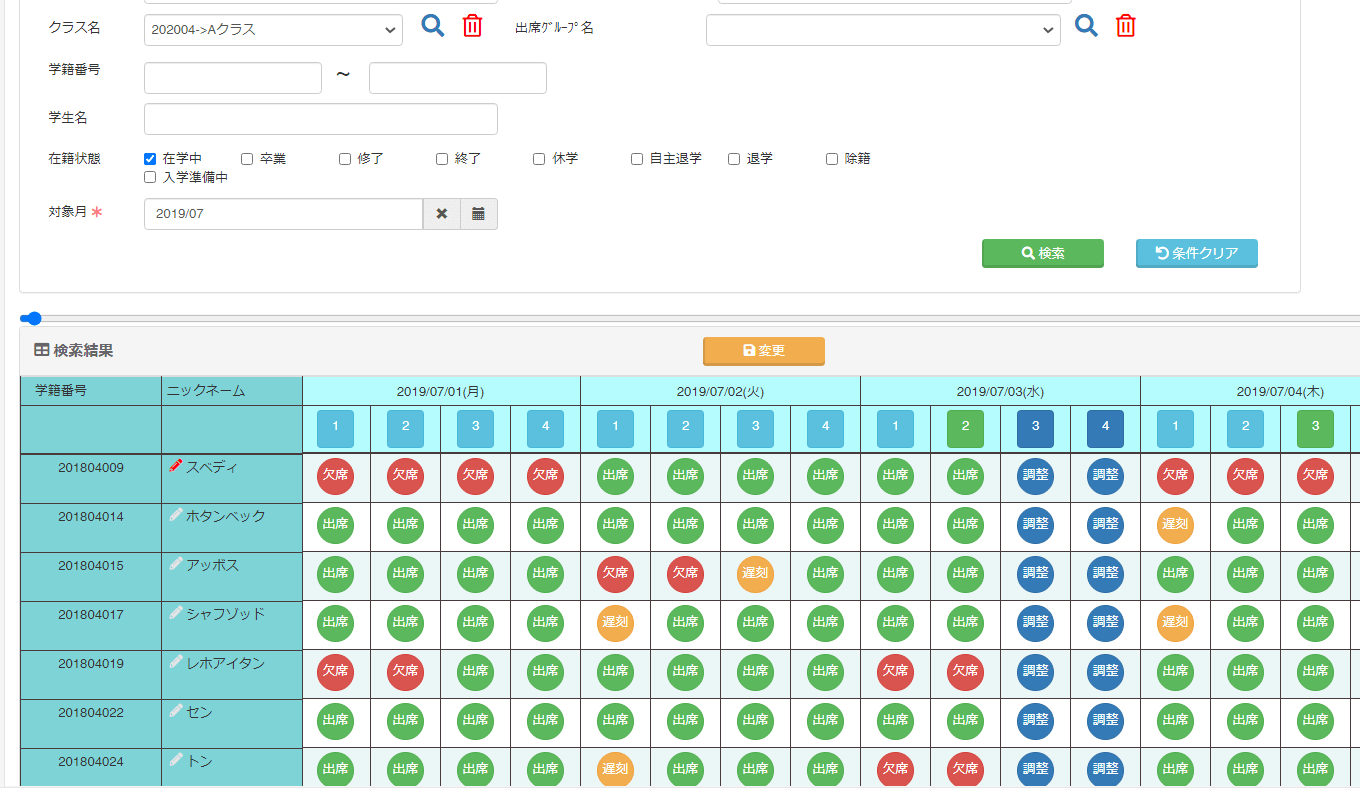The height and width of the screenshot is (789, 1360).
Task: Check the 修了 checkbox
Action: [345, 159]
